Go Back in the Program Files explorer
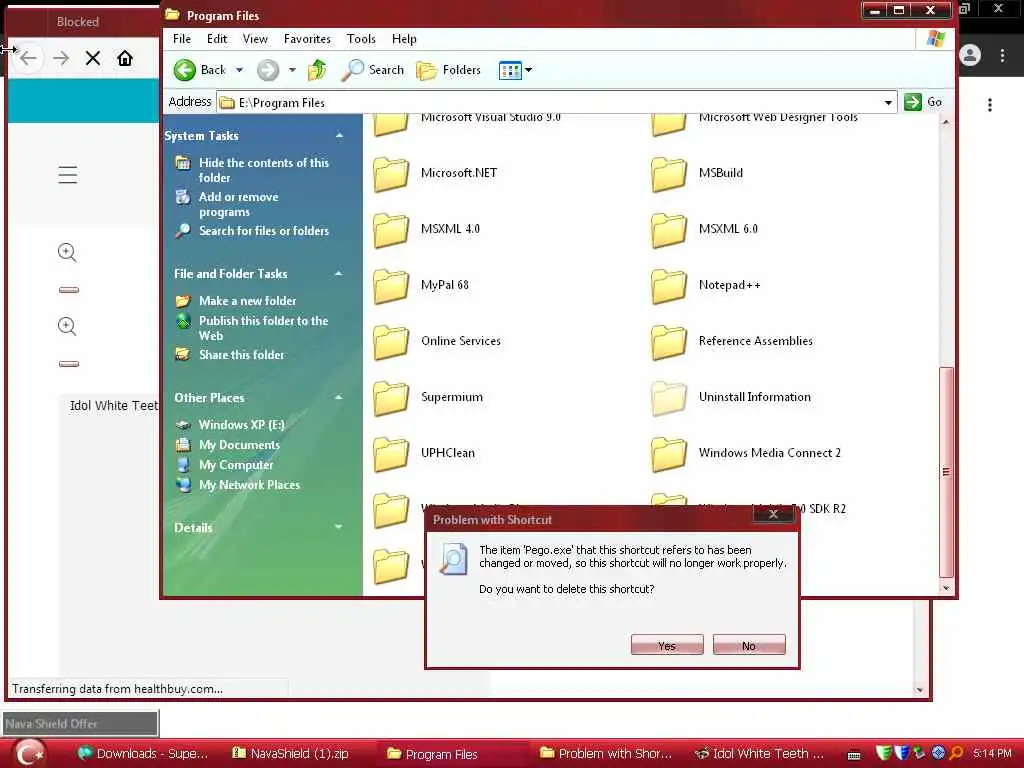 click(200, 70)
